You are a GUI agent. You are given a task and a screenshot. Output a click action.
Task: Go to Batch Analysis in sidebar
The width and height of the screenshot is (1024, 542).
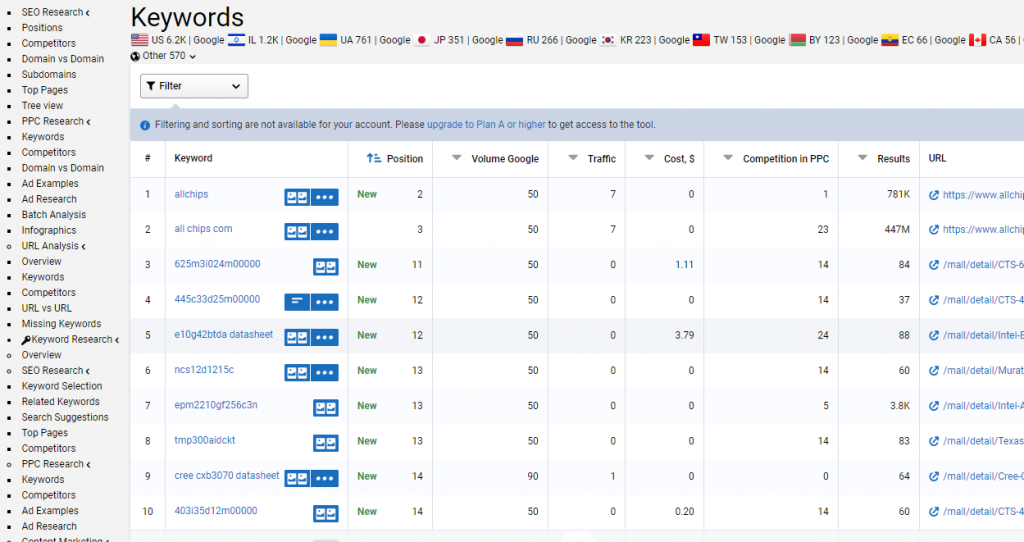coord(53,215)
